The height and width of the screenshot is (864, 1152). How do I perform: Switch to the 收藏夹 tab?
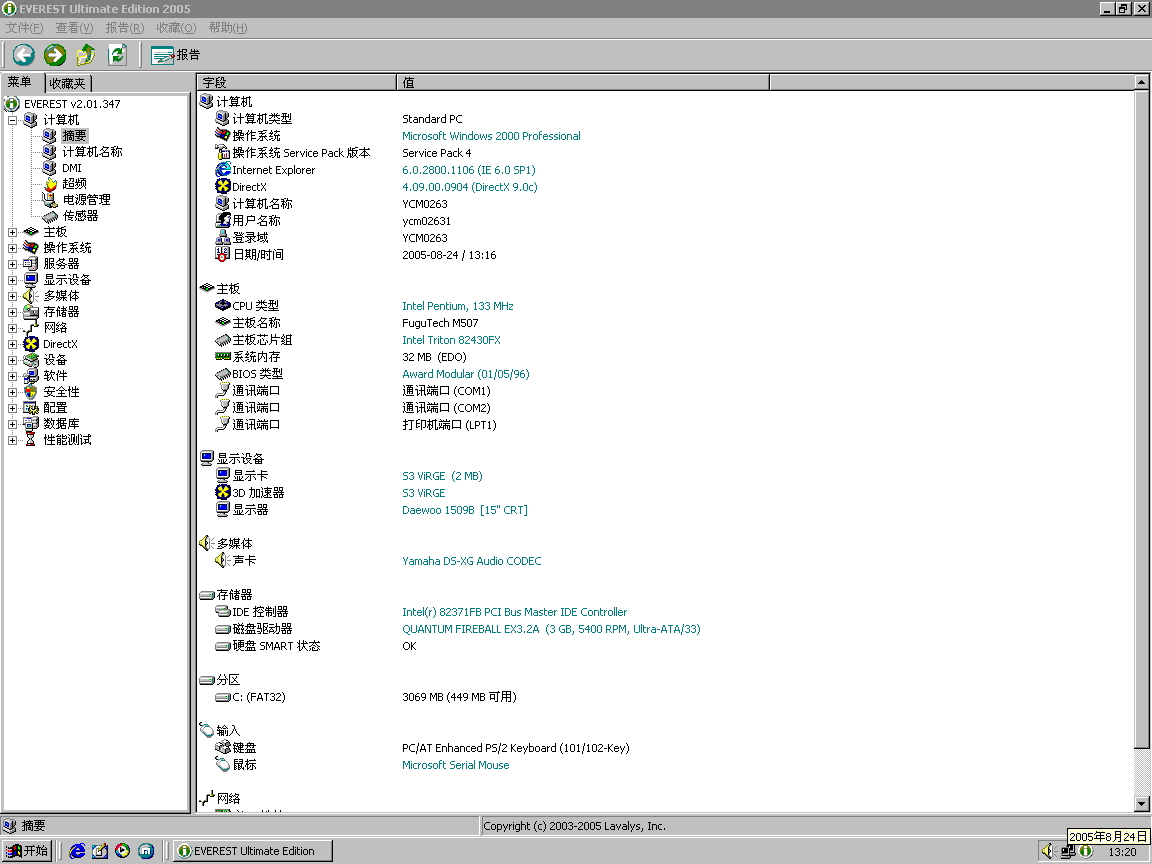[68, 83]
